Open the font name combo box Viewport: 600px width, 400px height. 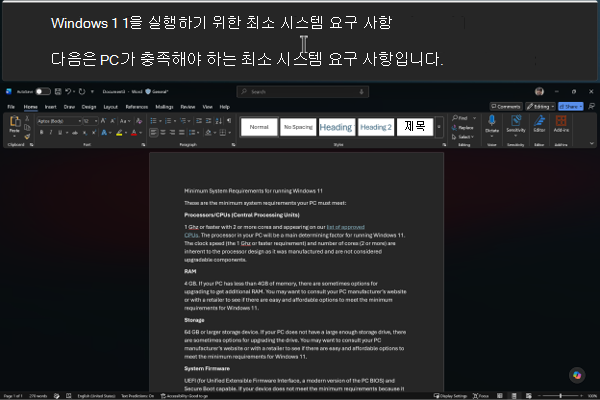click(x=59, y=121)
